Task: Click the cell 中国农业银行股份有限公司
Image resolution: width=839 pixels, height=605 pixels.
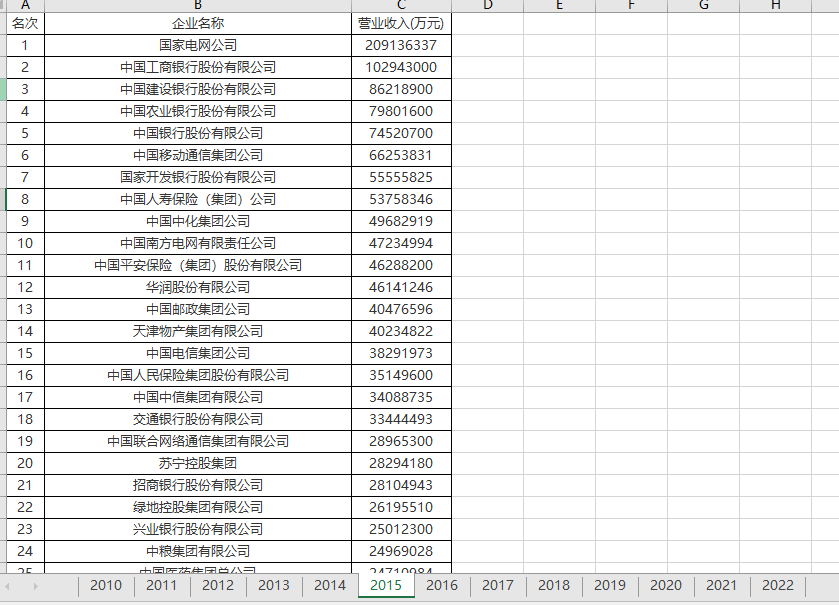Action: point(198,111)
